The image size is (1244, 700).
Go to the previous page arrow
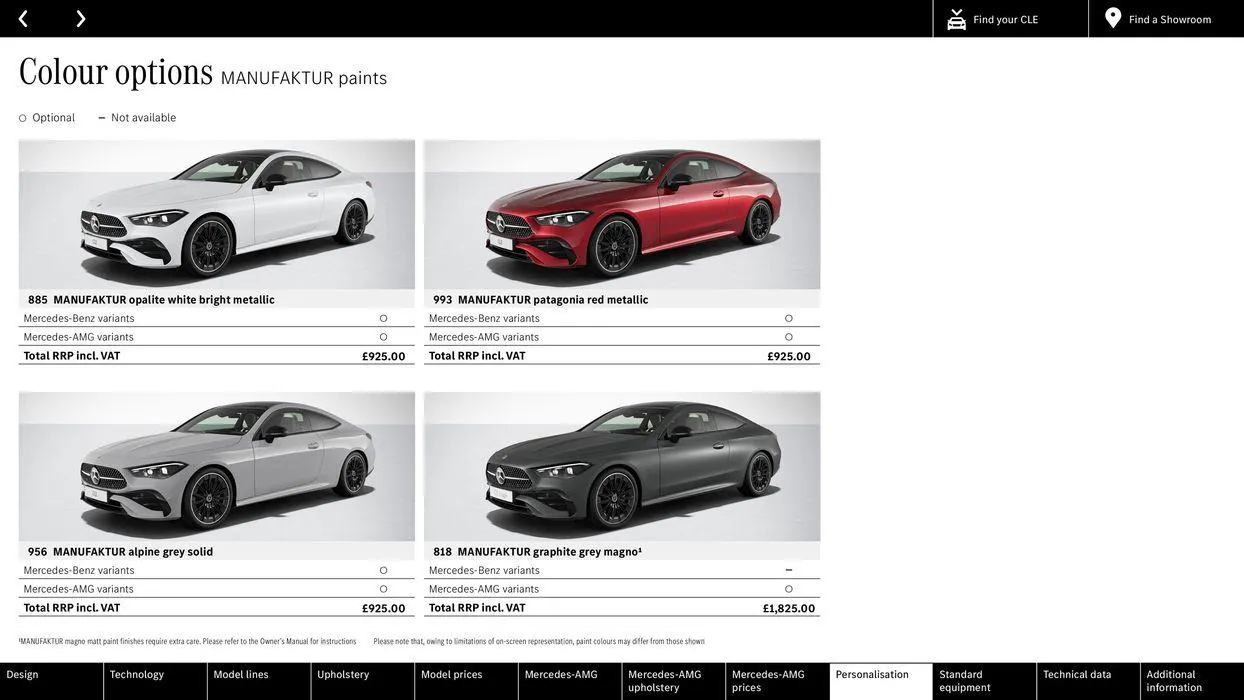point(23,19)
